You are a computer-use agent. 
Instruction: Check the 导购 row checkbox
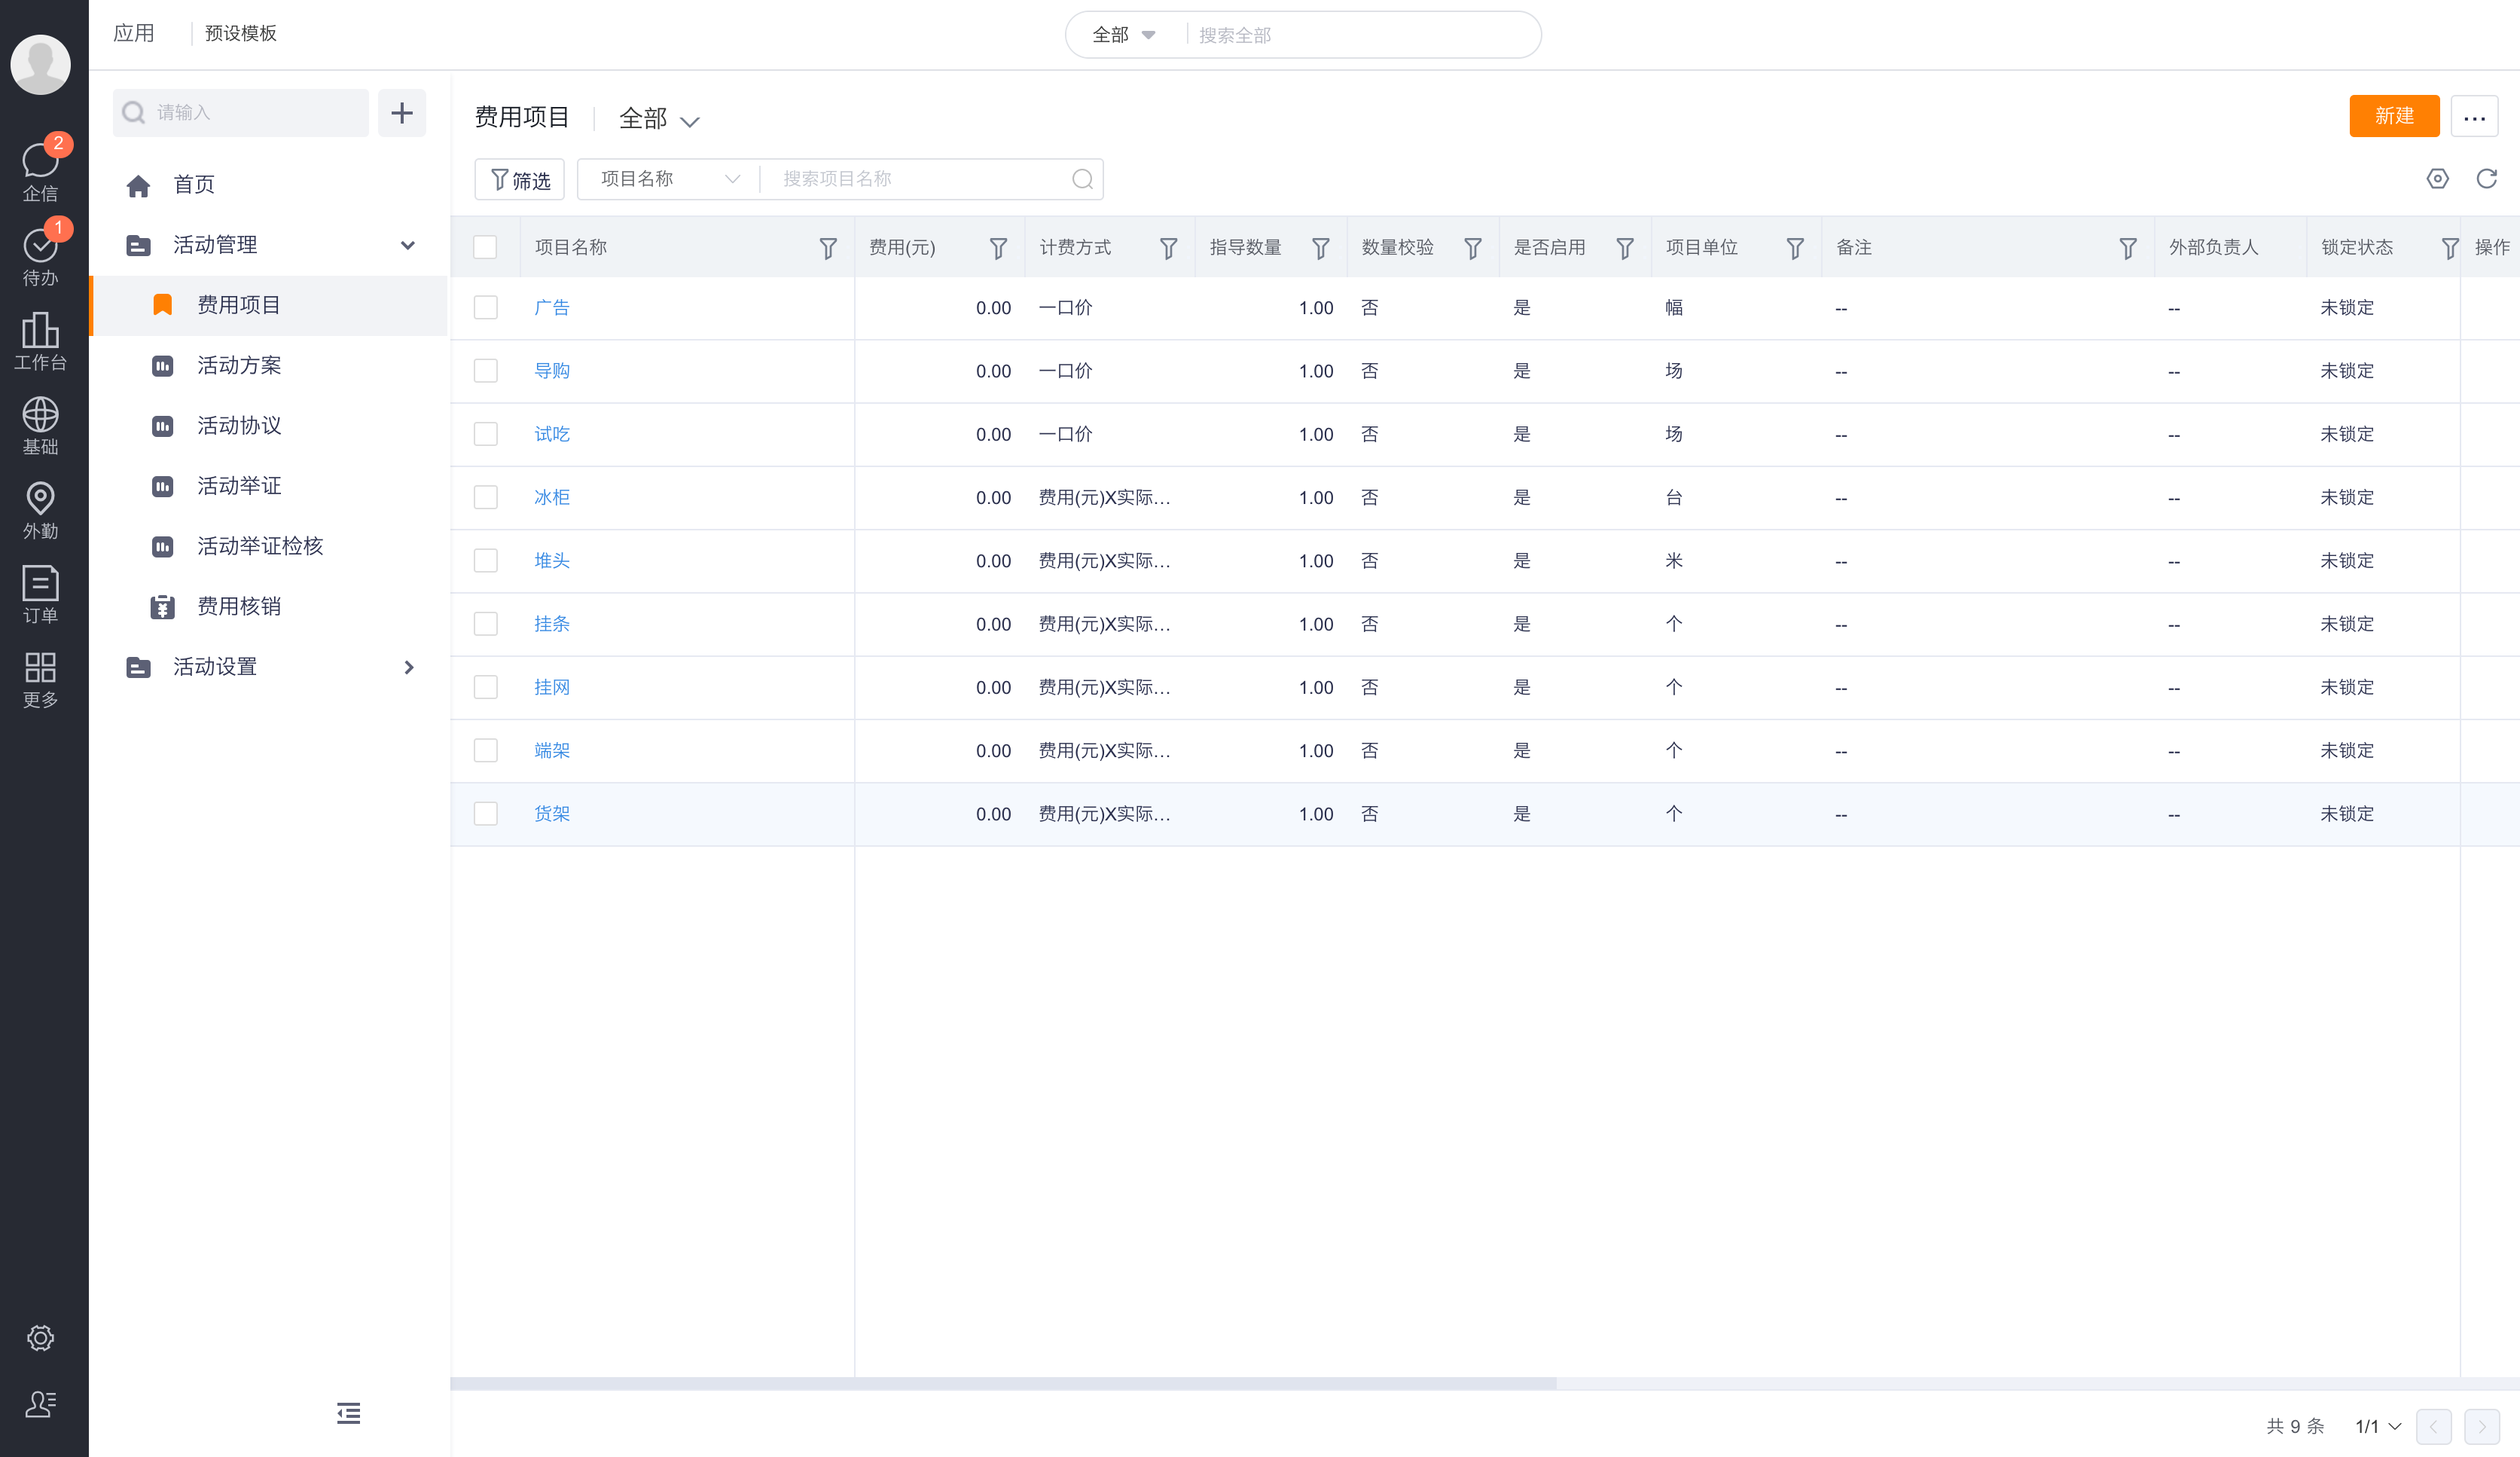click(485, 371)
